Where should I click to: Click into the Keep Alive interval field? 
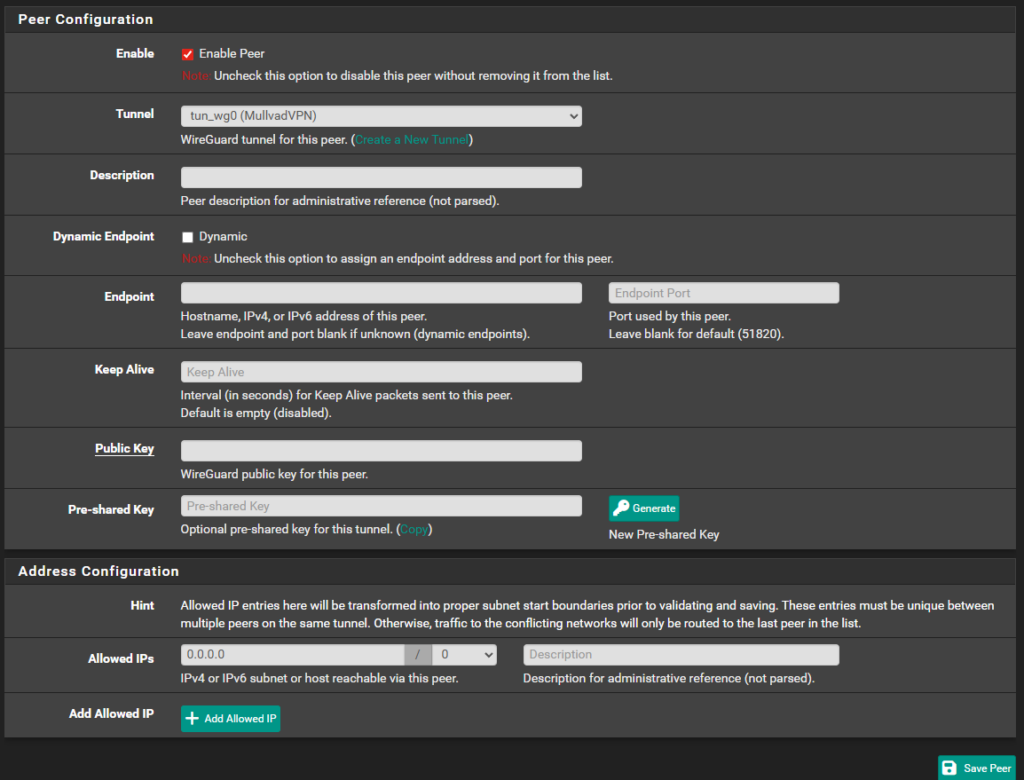381,372
